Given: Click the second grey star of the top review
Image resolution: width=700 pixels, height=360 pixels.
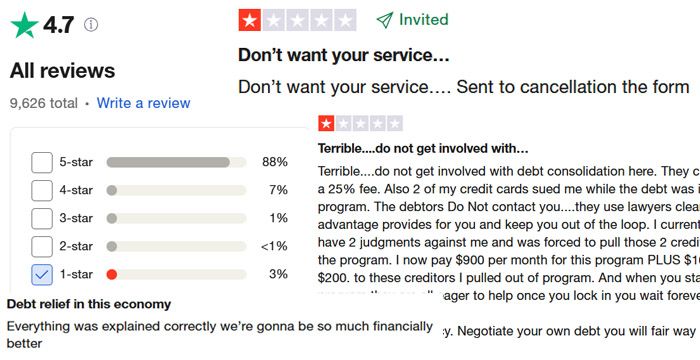Looking at the screenshot, I should point(273,20).
